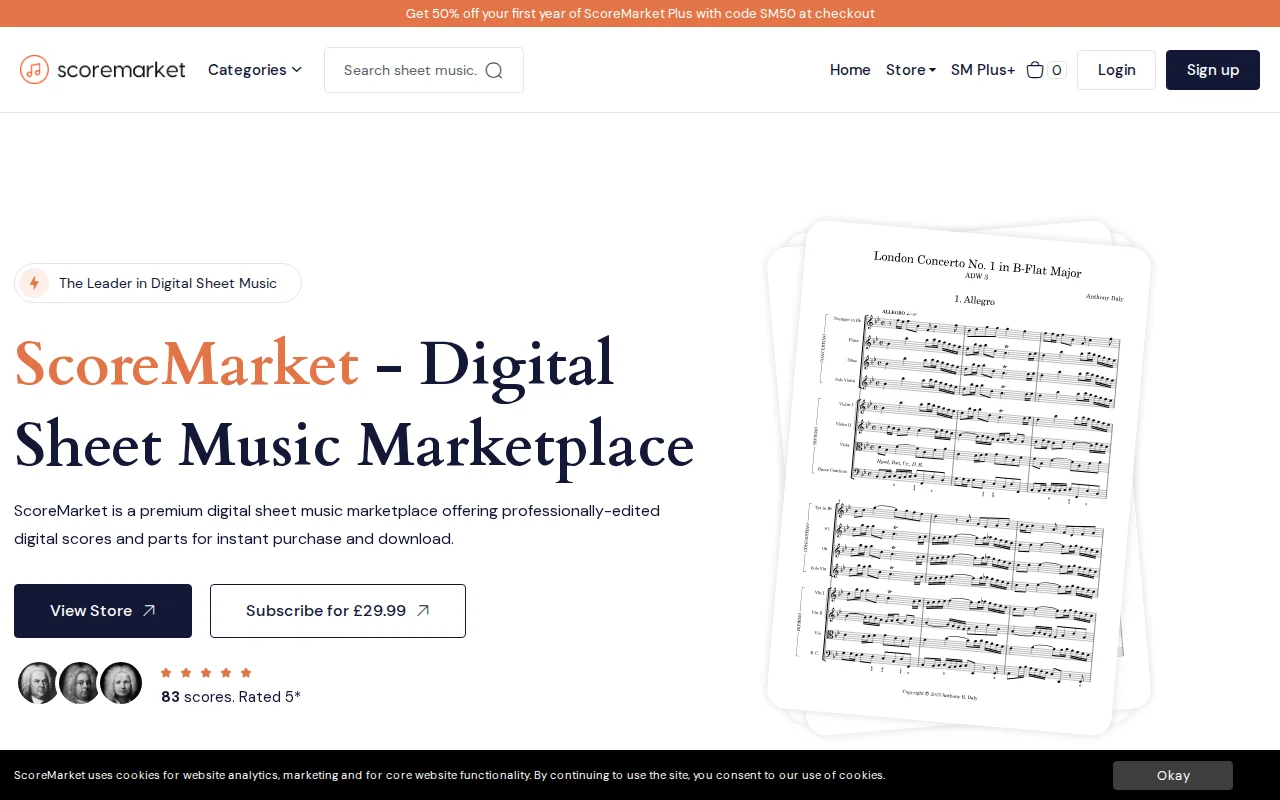Click the Sign up button
Viewport: 1280px width, 800px height.
(1213, 70)
